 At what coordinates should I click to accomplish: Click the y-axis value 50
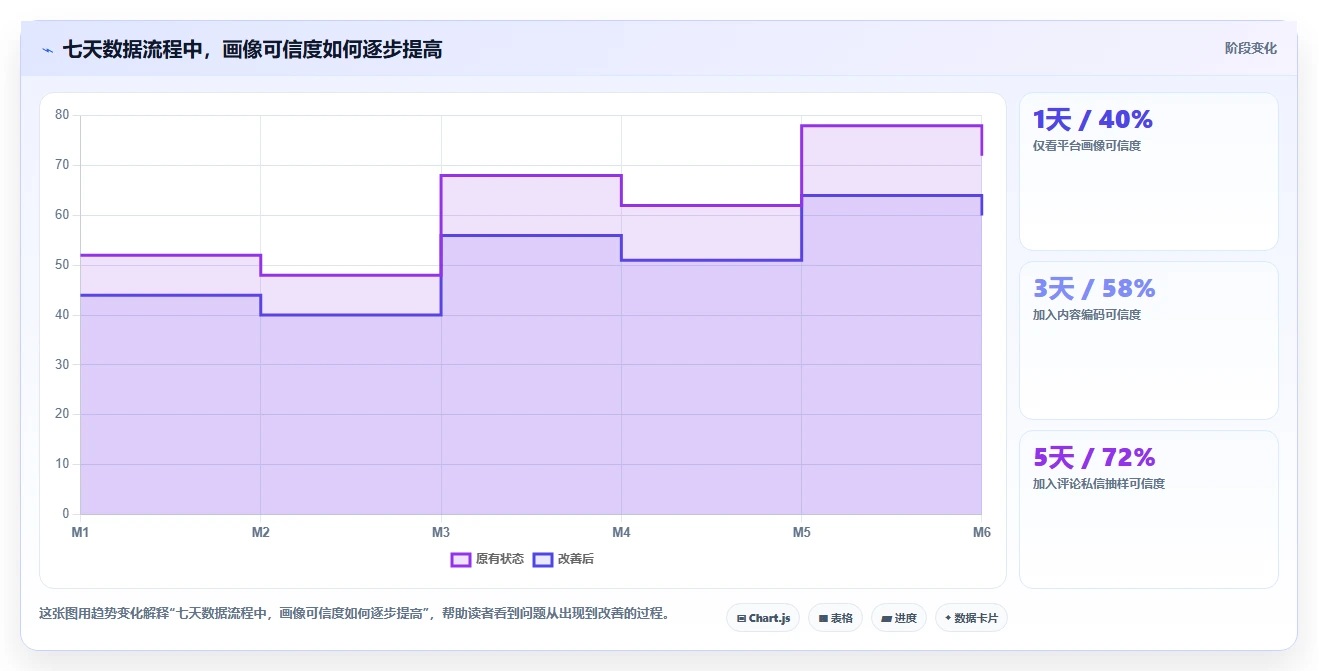(x=62, y=265)
